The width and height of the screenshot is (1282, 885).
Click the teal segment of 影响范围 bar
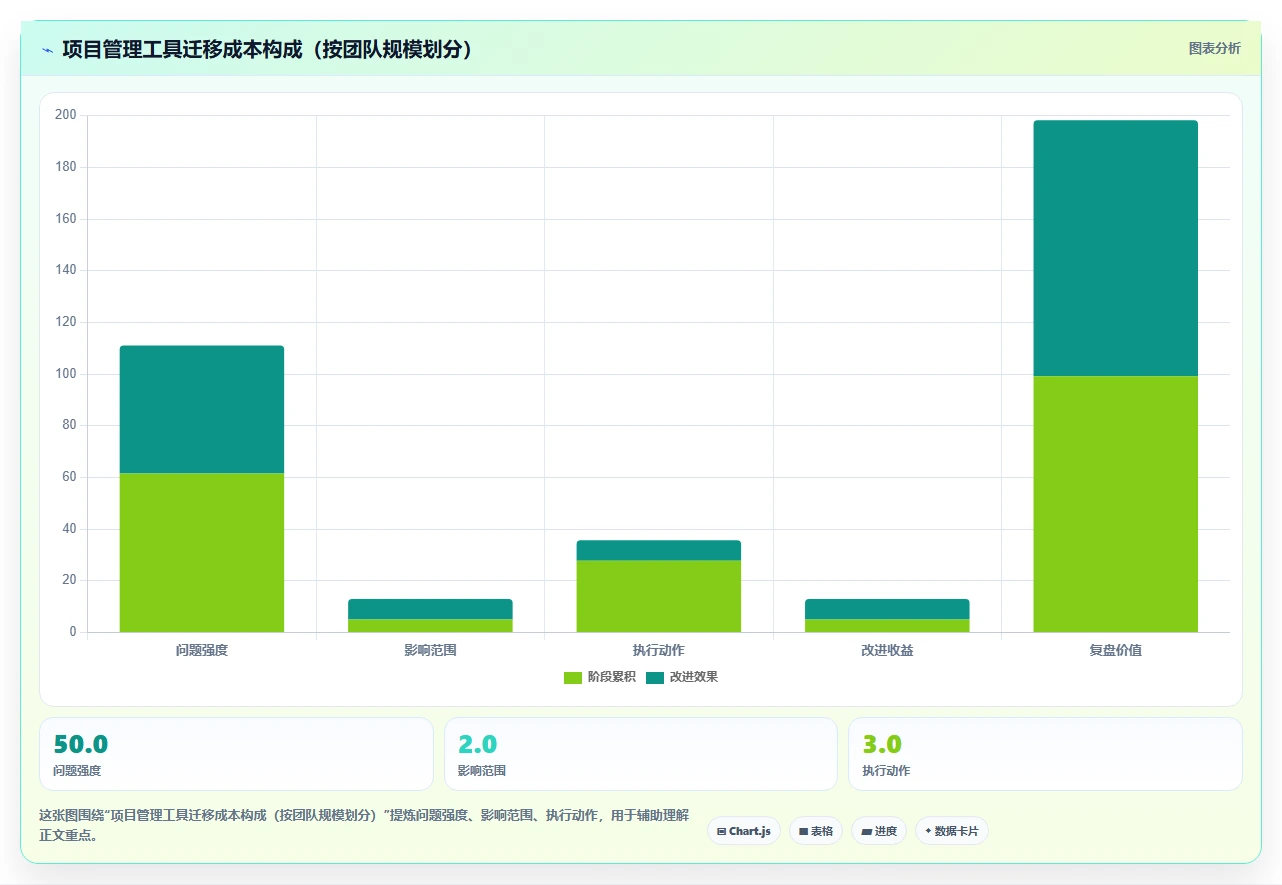coord(430,609)
